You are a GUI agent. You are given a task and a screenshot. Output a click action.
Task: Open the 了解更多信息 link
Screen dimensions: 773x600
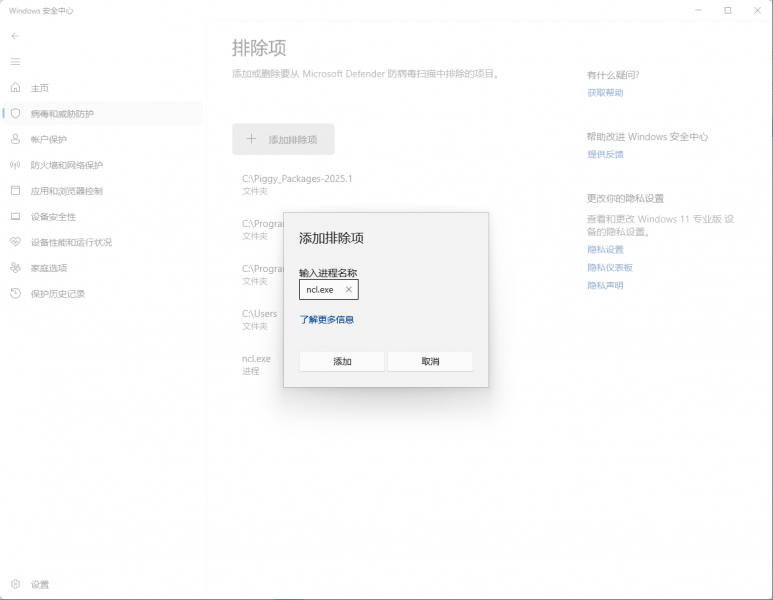coord(327,320)
